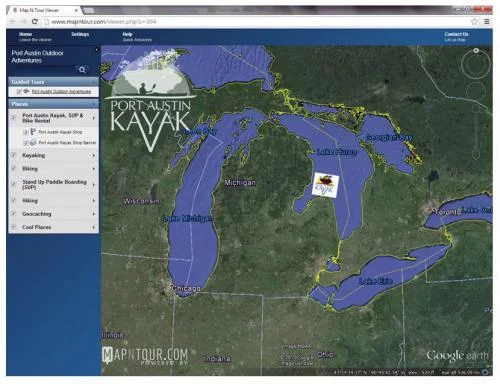
Task: Click the overlay icon for Kayak Shop Banner
Action: coord(33,143)
